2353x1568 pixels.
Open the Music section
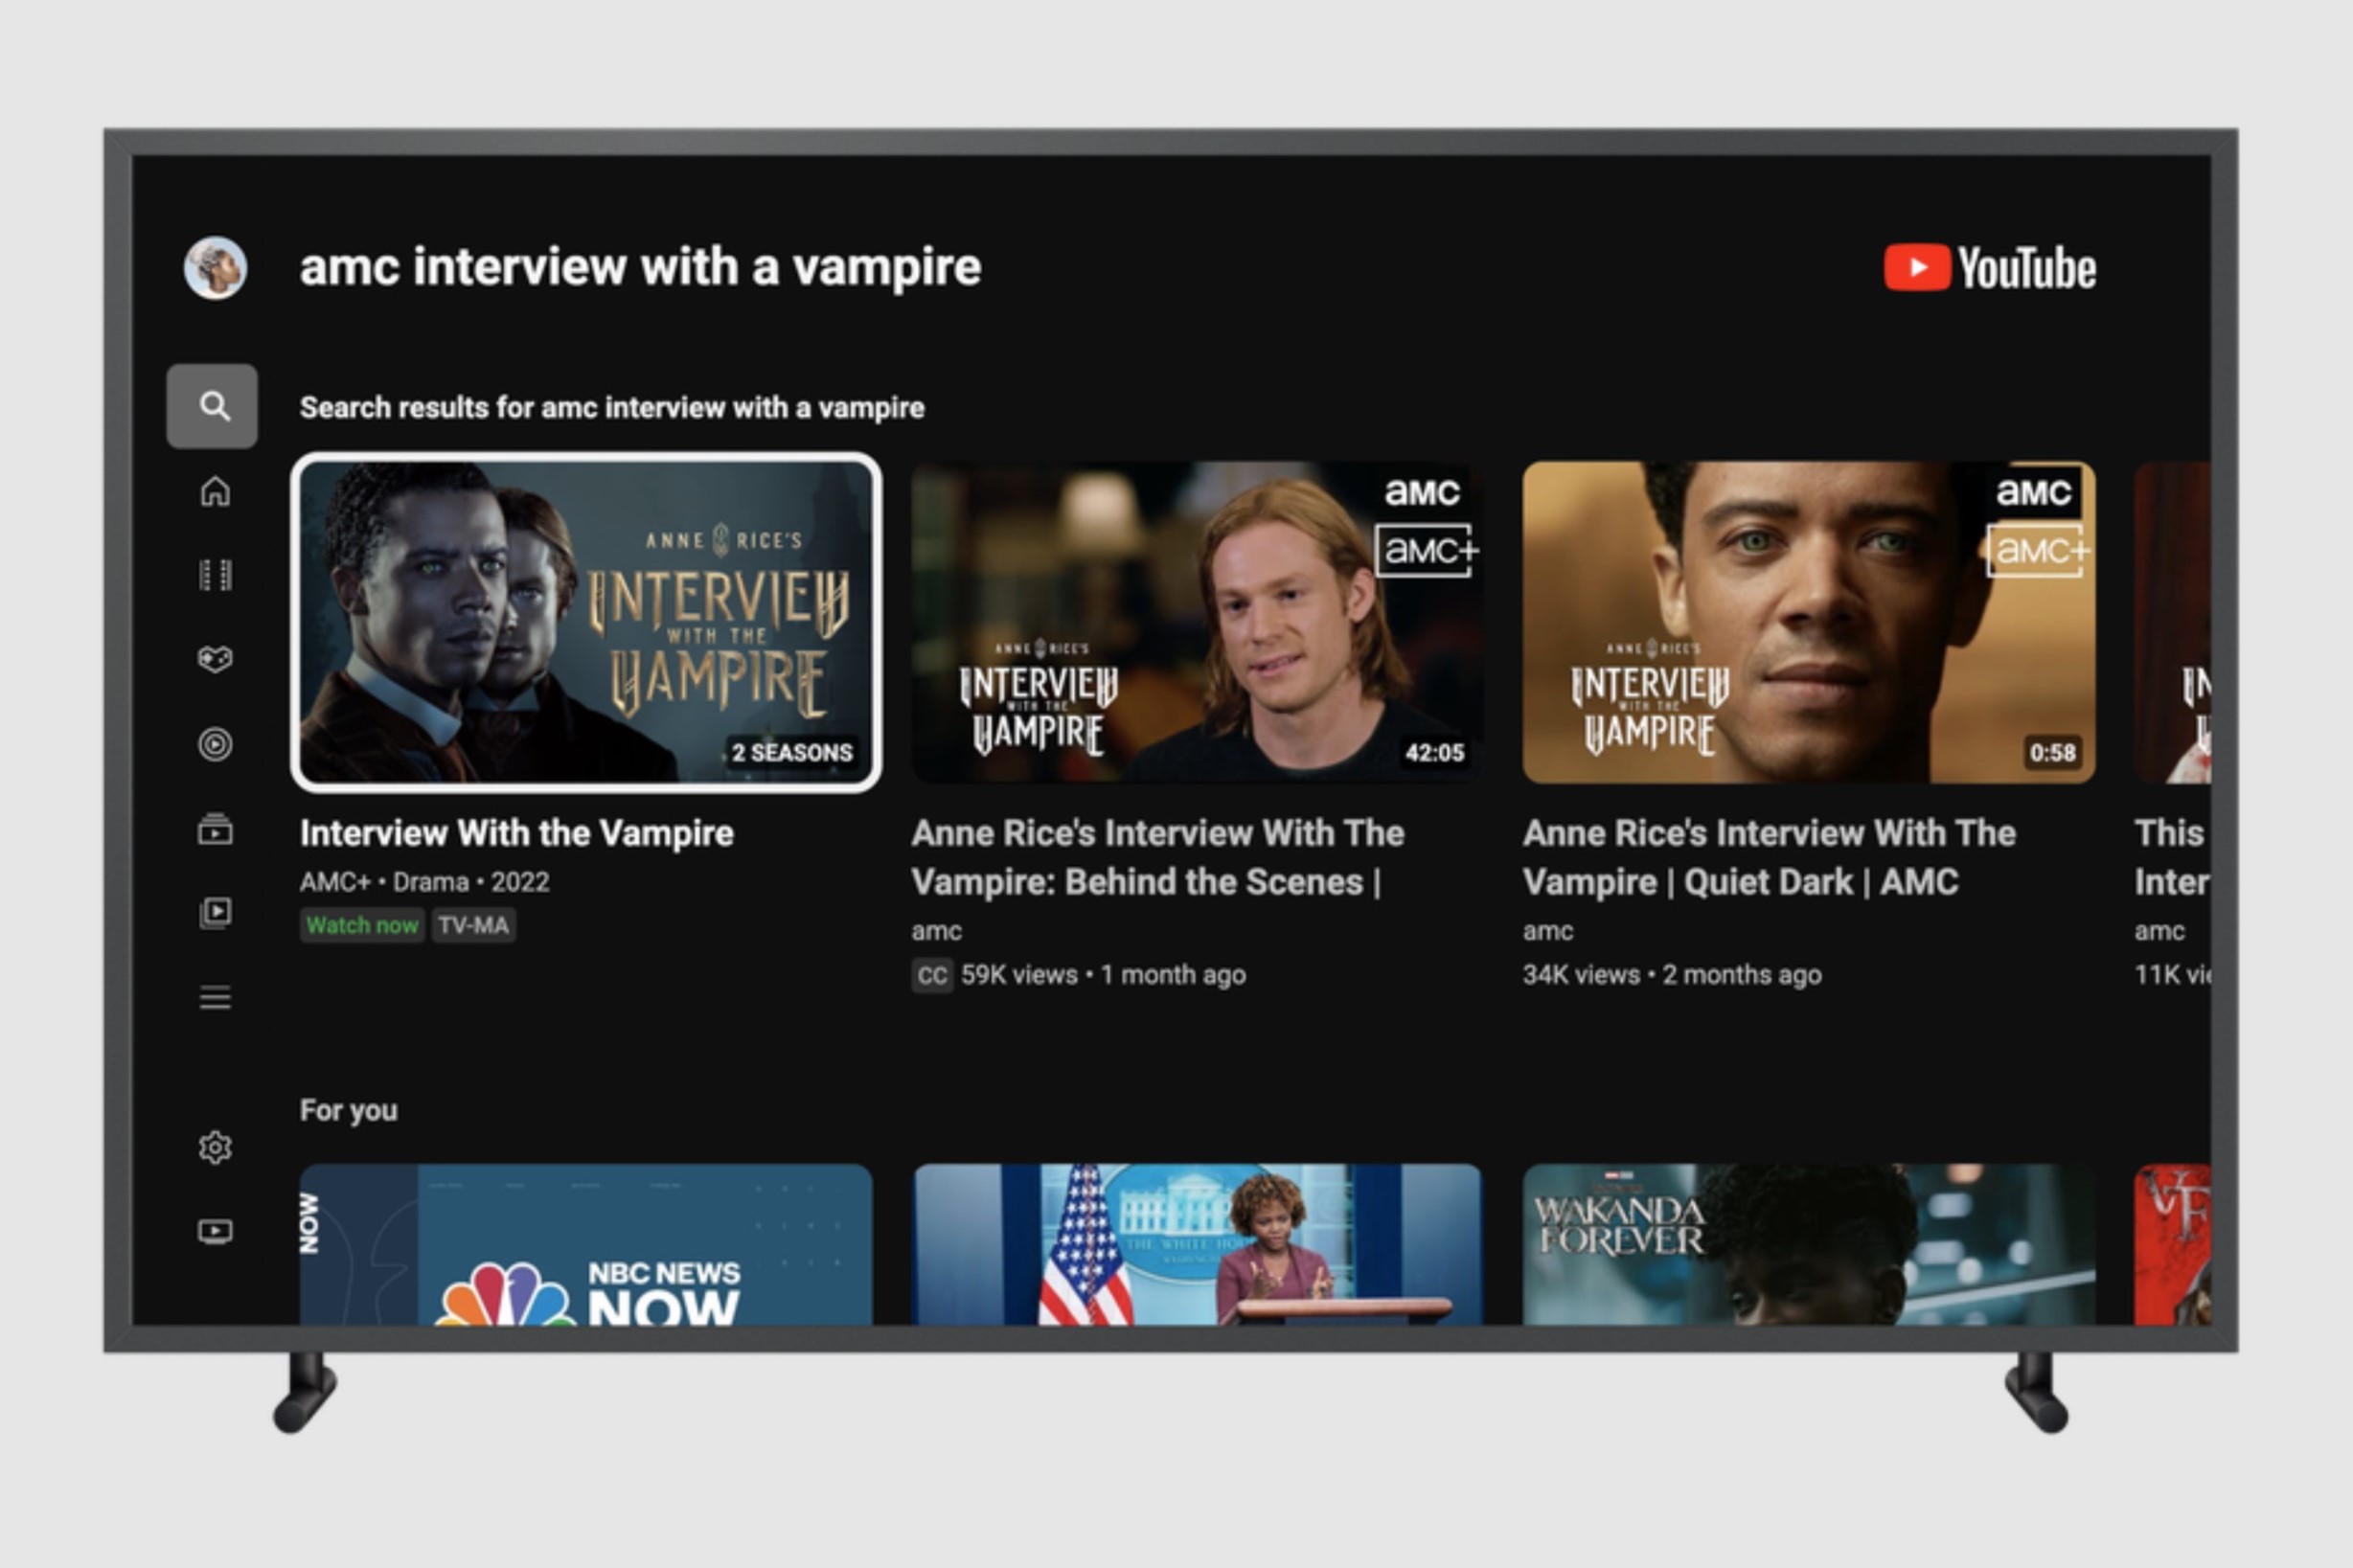213,742
